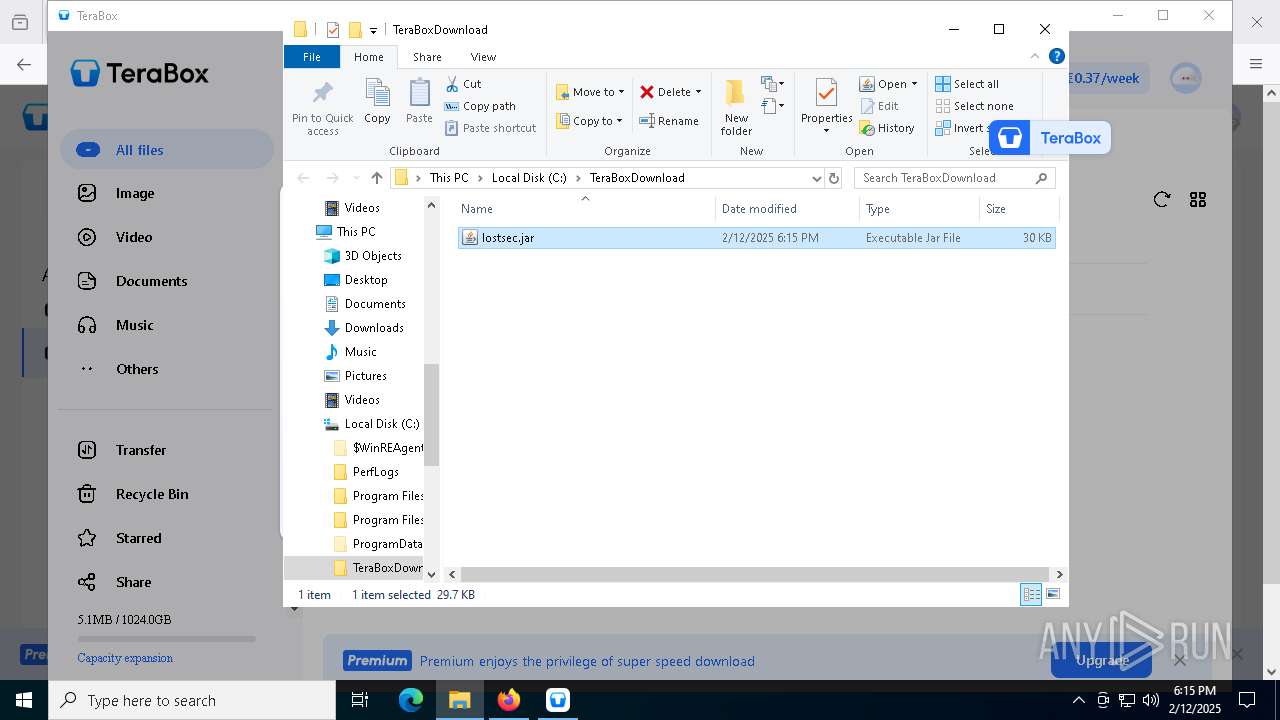Click the Paste ribbon button

(x=419, y=102)
